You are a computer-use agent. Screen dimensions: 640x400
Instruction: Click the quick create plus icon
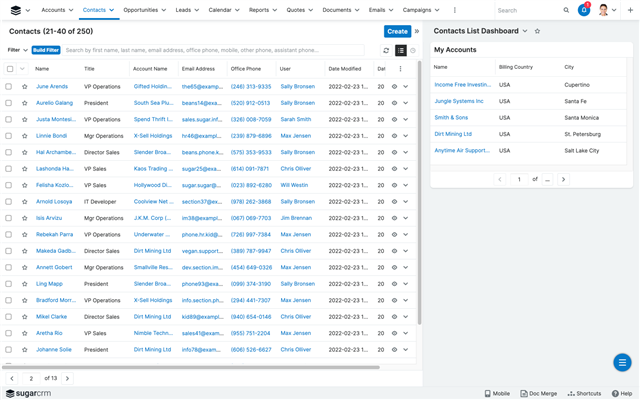[x=630, y=10]
